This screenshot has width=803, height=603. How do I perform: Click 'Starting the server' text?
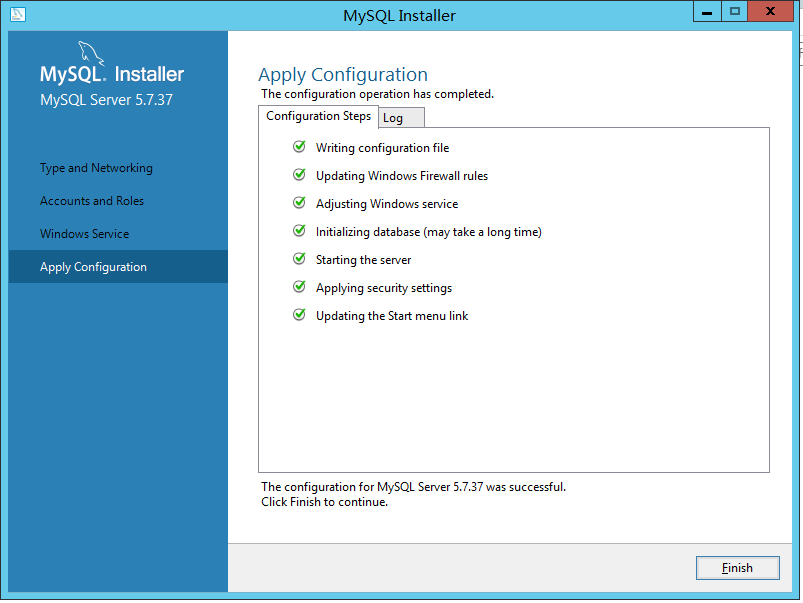(x=363, y=260)
